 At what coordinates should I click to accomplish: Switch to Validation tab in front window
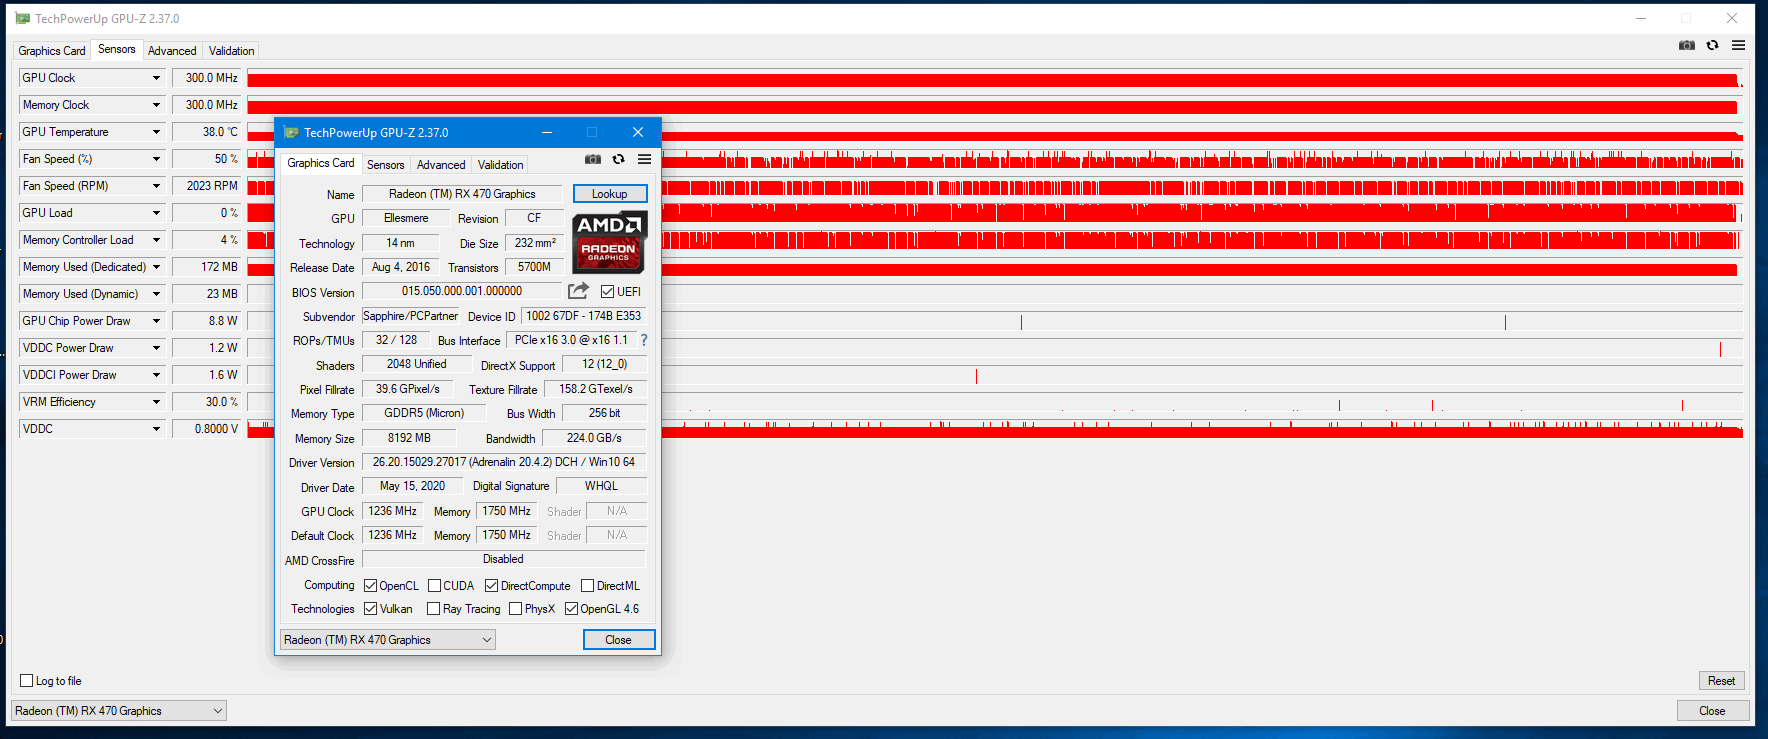(x=500, y=165)
